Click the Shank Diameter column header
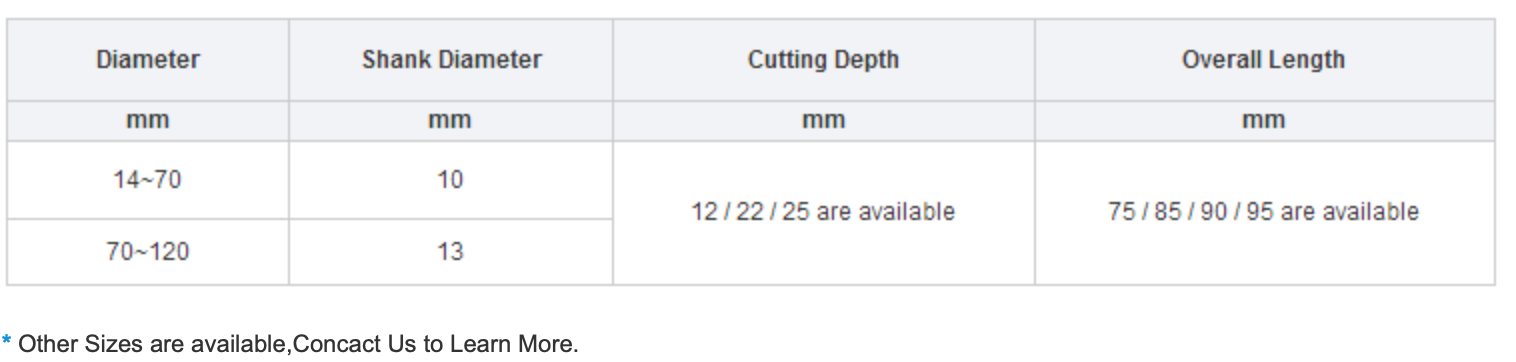The width and height of the screenshot is (1516, 362). point(451,60)
